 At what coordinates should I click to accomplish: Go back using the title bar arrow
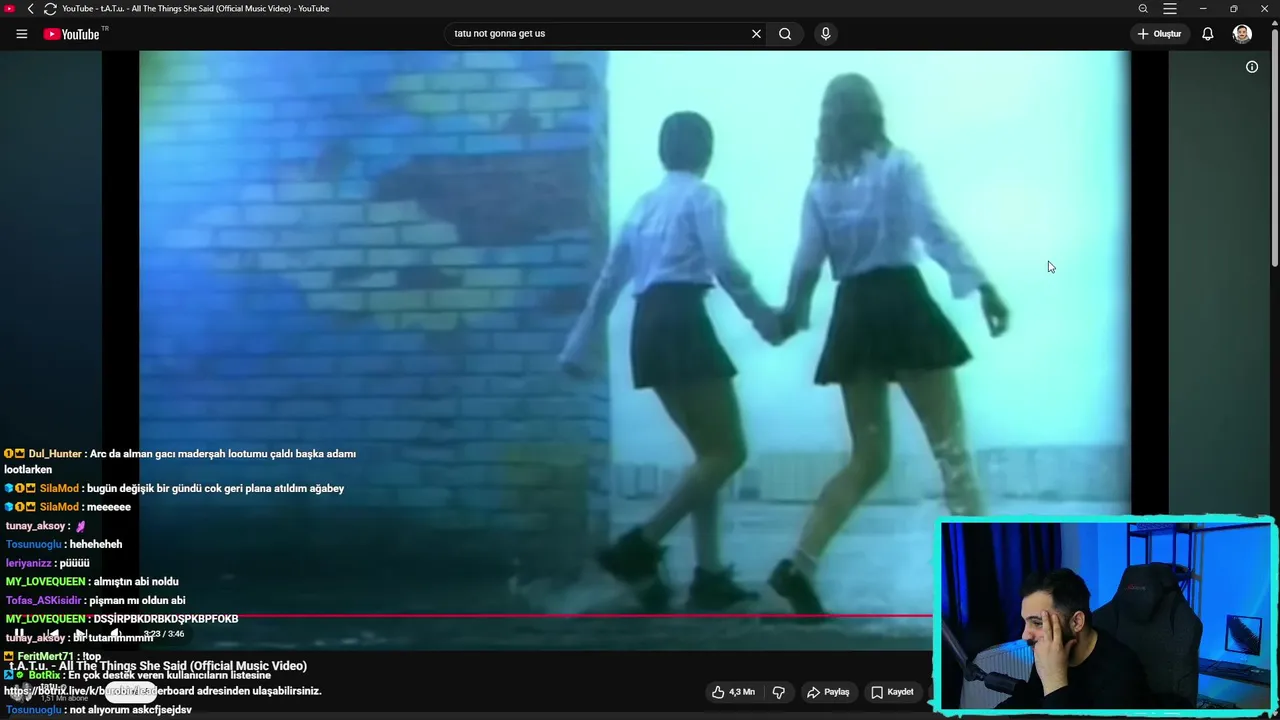30,9
